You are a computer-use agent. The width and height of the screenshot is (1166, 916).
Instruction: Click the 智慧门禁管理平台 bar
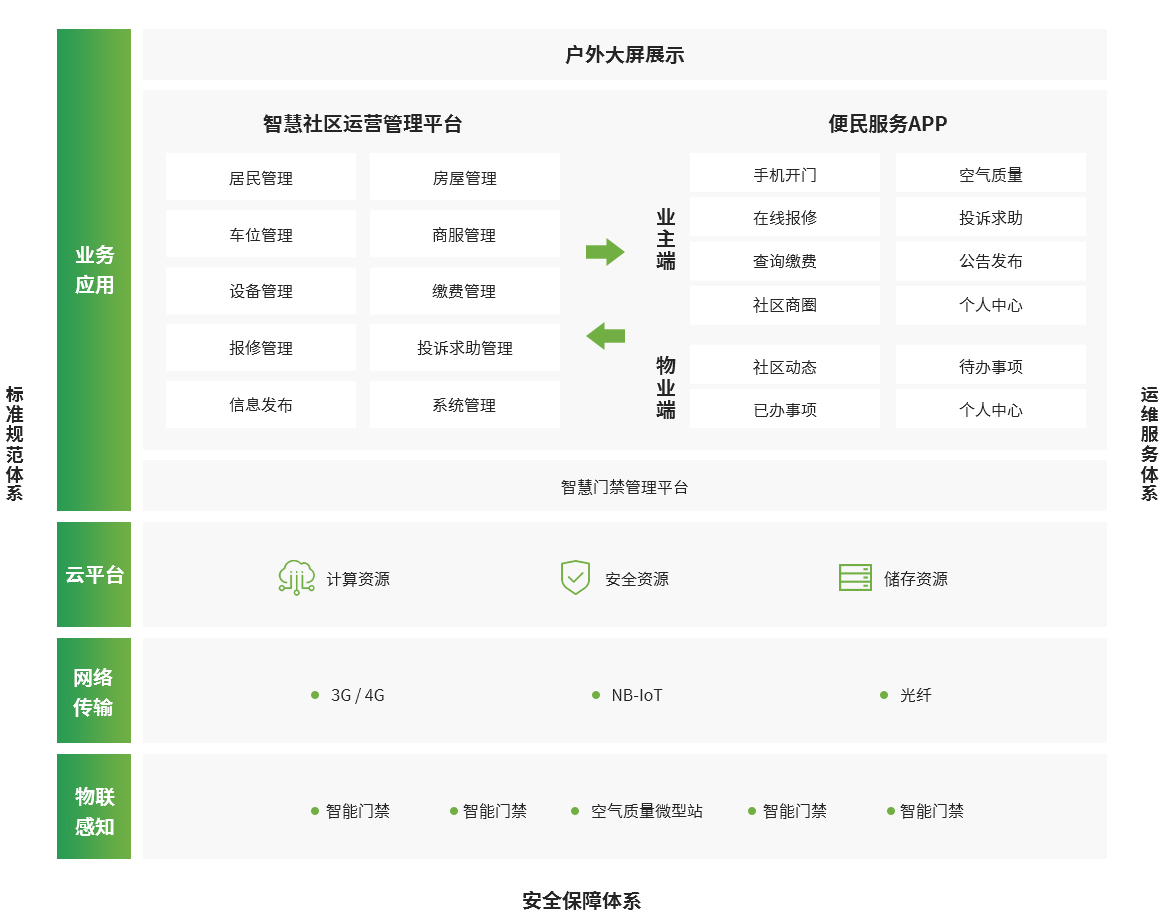625,487
